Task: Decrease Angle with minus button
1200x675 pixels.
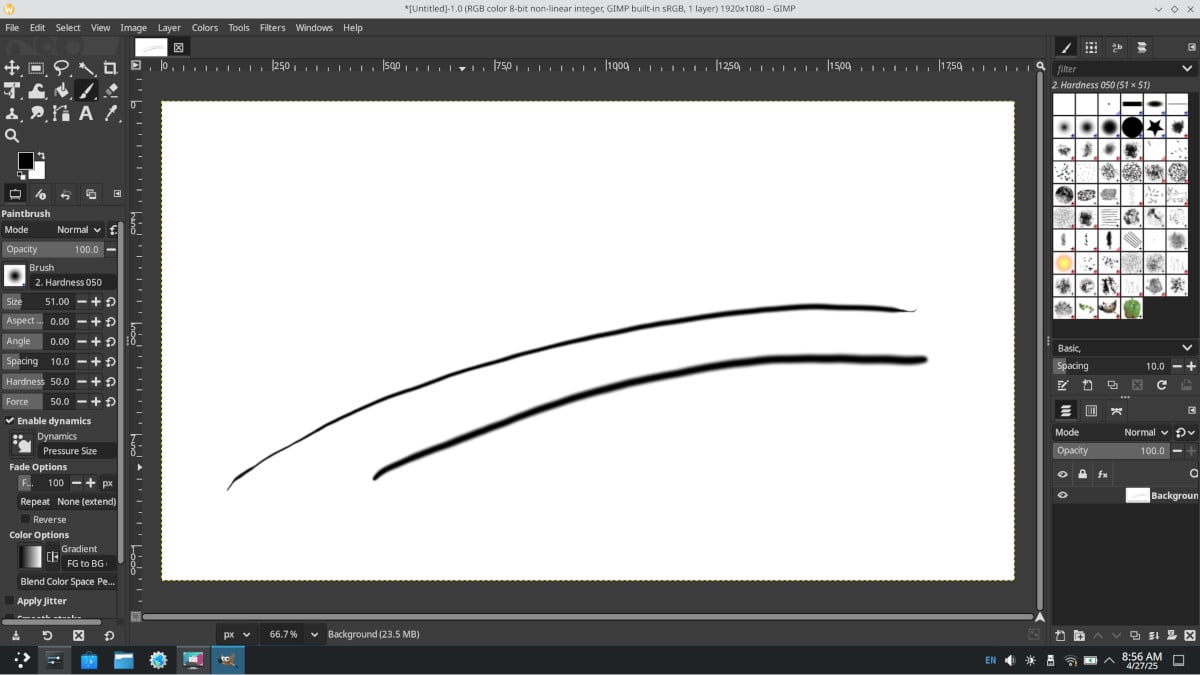Action: pos(82,341)
